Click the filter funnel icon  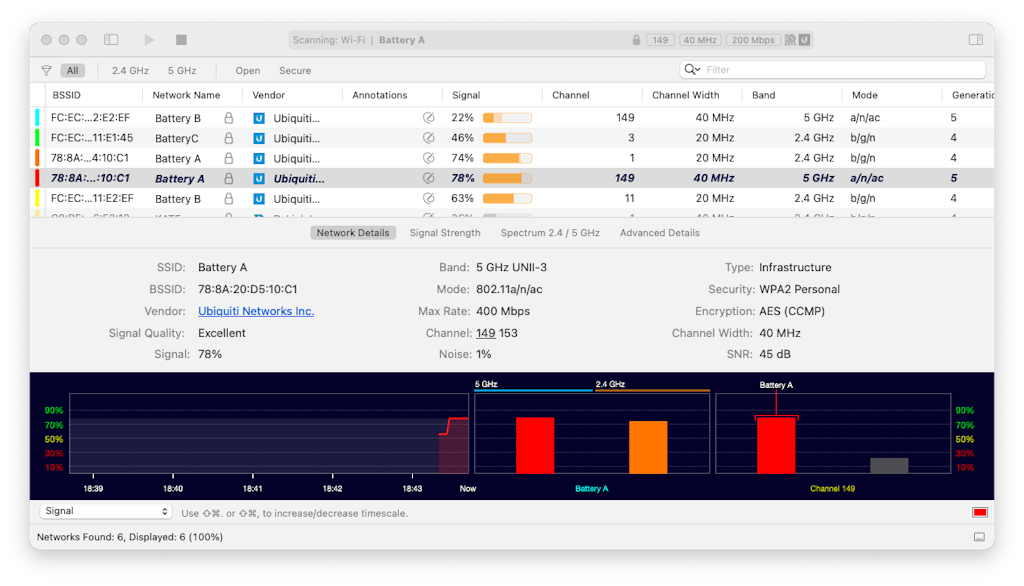[46, 71]
